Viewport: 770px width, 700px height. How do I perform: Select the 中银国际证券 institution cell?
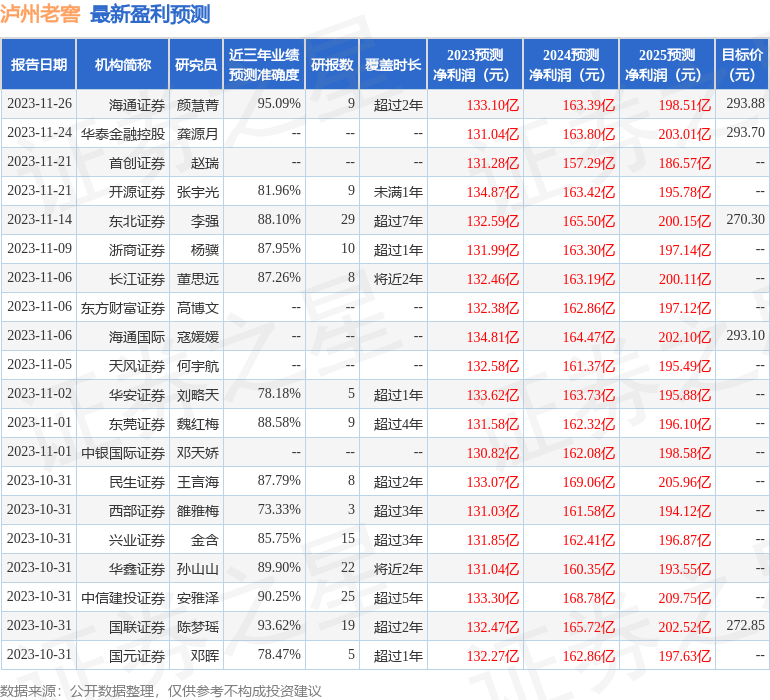pos(123,452)
